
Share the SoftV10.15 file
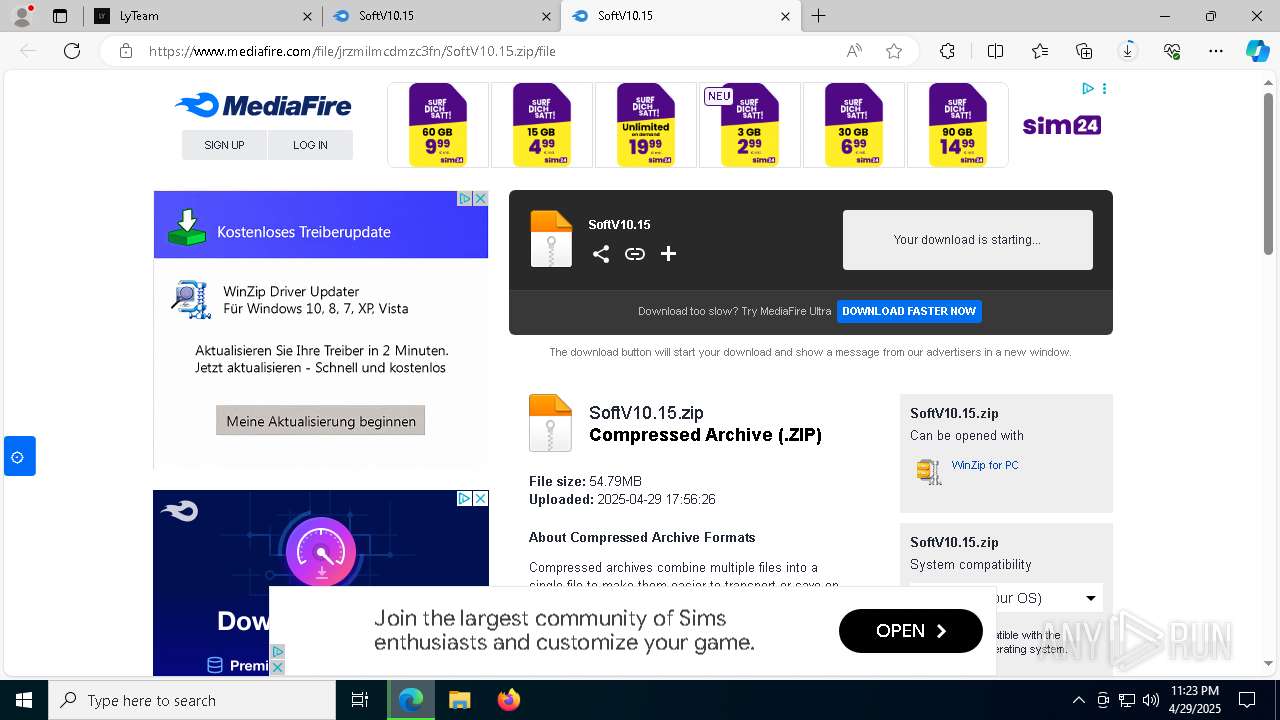[x=601, y=254]
